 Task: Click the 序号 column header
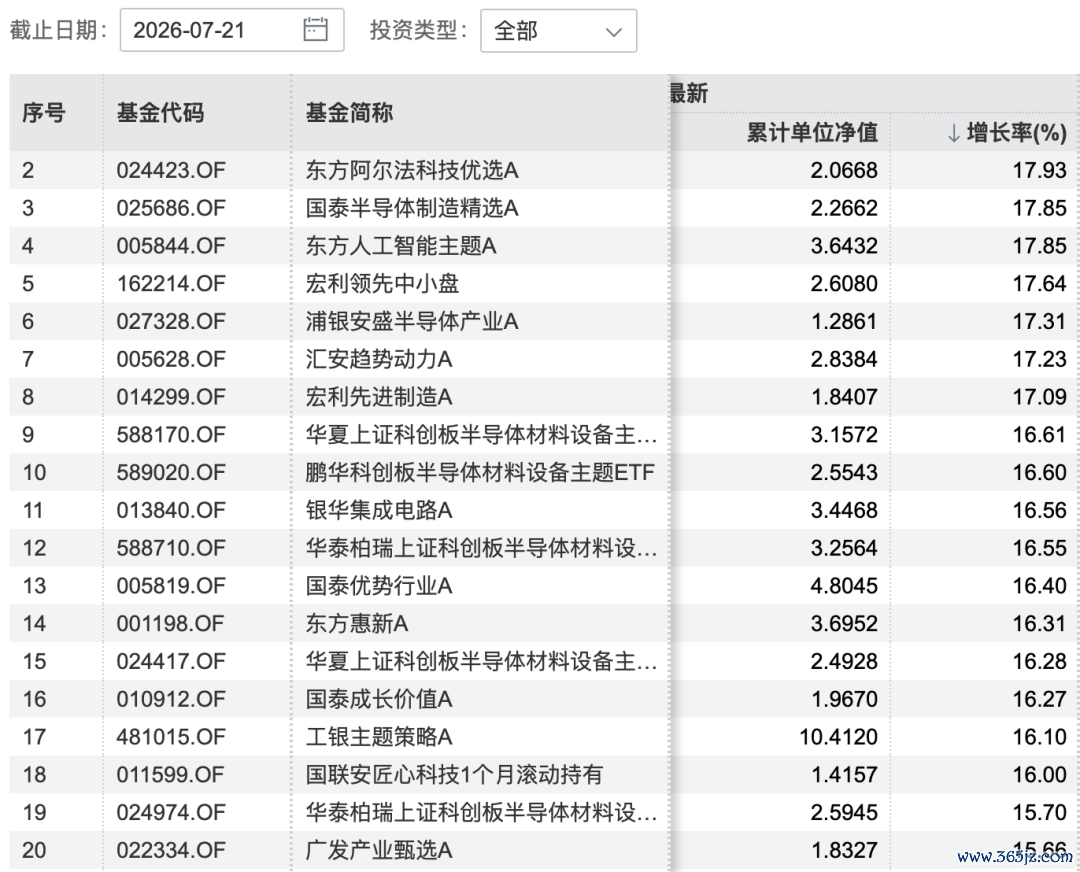[x=43, y=112]
